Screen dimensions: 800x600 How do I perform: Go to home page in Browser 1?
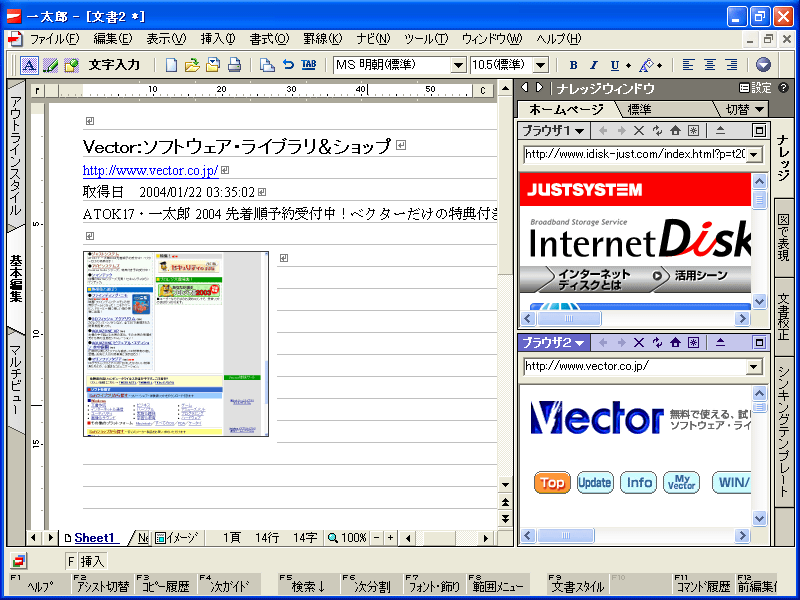(x=676, y=131)
